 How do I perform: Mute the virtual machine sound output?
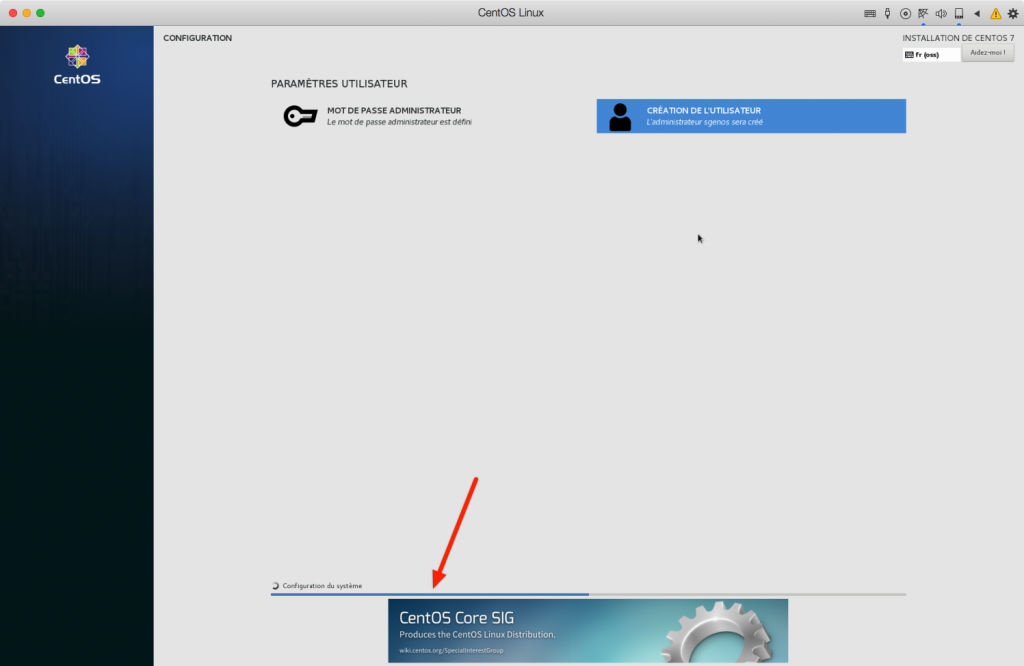[x=940, y=13]
